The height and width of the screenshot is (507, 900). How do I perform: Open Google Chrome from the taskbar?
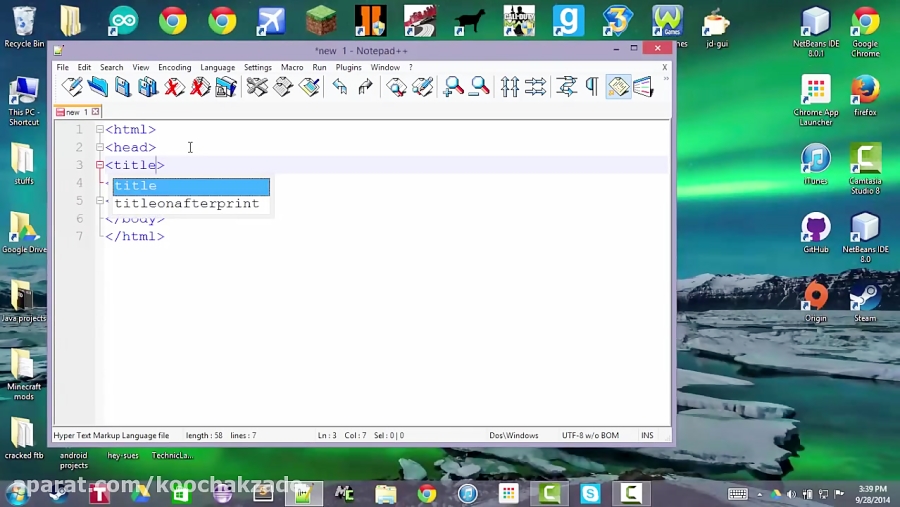(427, 493)
